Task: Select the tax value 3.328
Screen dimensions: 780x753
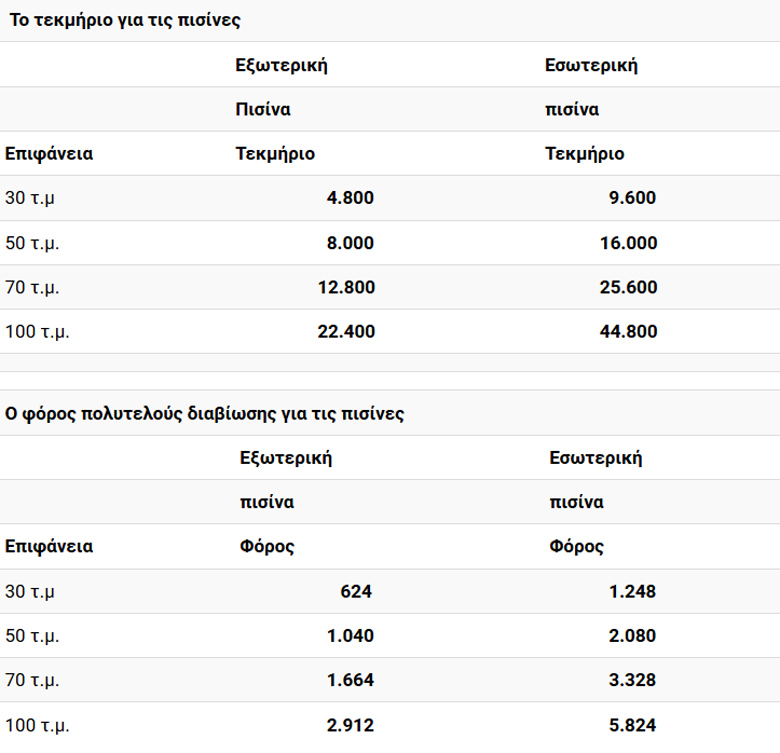Action: point(632,680)
